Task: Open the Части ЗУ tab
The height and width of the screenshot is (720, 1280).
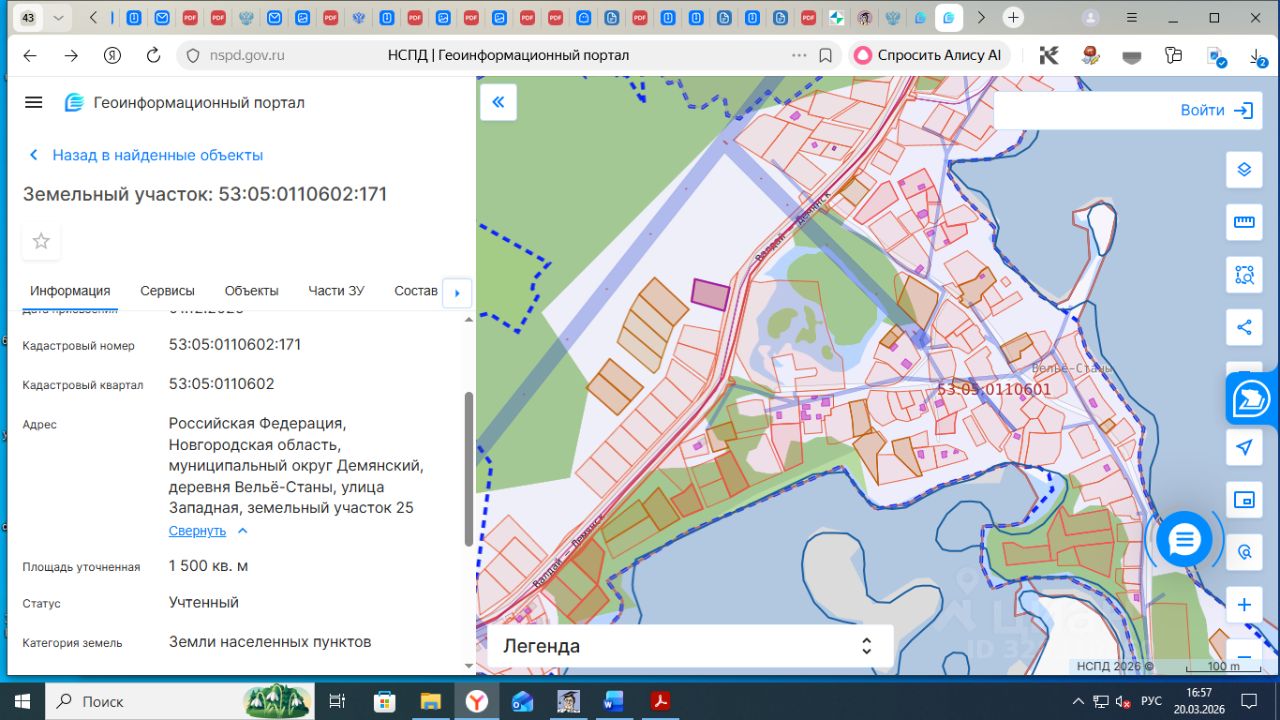Action: (x=336, y=291)
